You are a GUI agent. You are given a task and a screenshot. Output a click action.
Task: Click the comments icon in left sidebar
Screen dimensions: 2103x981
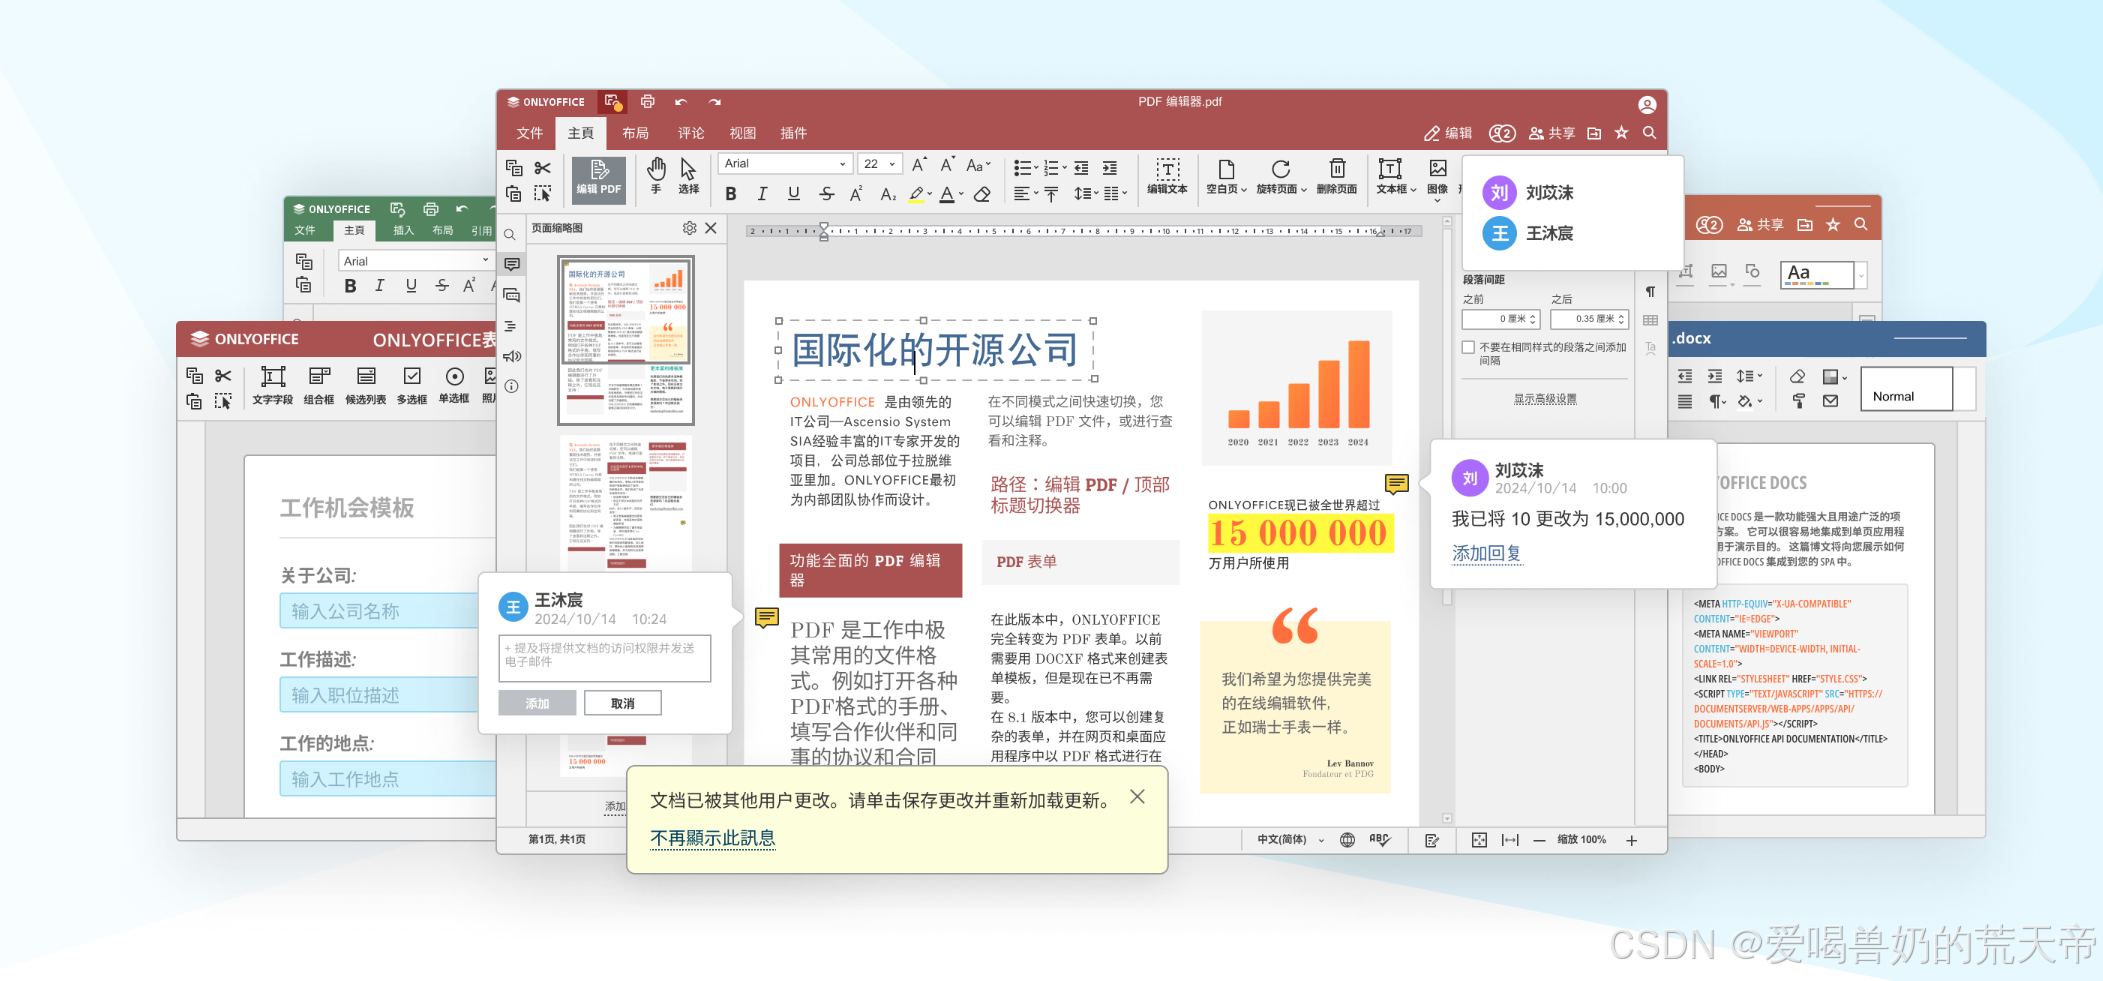(512, 265)
